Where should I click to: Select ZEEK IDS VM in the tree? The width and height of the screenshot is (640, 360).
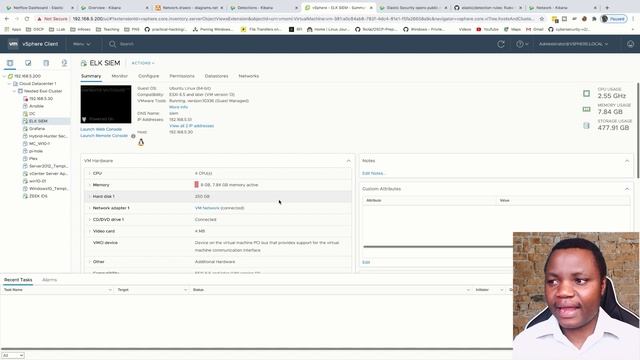tap(38, 196)
